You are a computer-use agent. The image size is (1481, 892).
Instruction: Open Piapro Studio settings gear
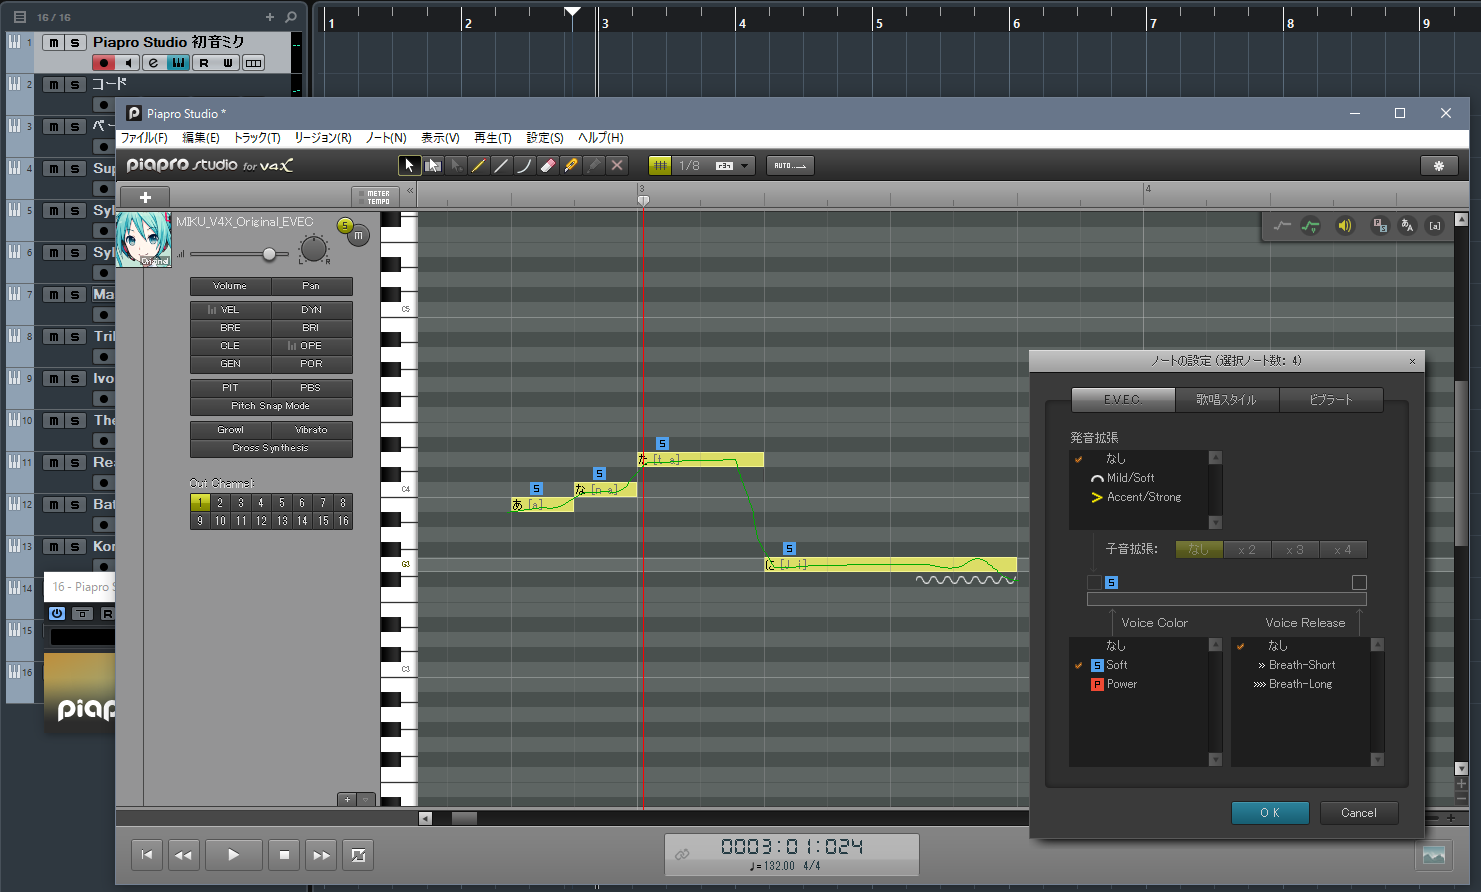(x=1439, y=165)
